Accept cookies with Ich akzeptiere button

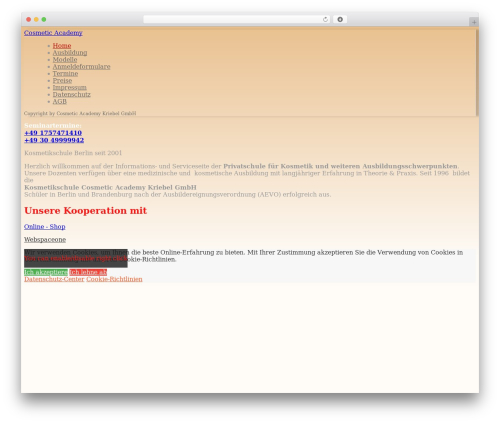(46, 272)
